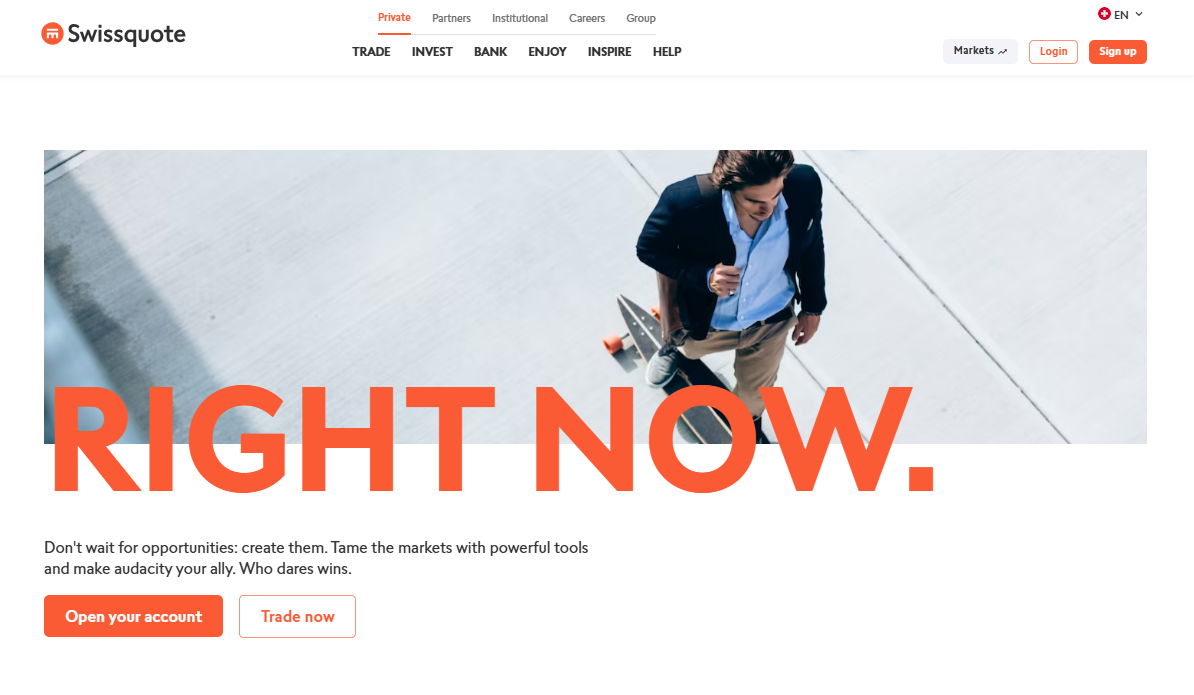
Task: Click the Swiss flag language icon
Action: (x=1104, y=14)
